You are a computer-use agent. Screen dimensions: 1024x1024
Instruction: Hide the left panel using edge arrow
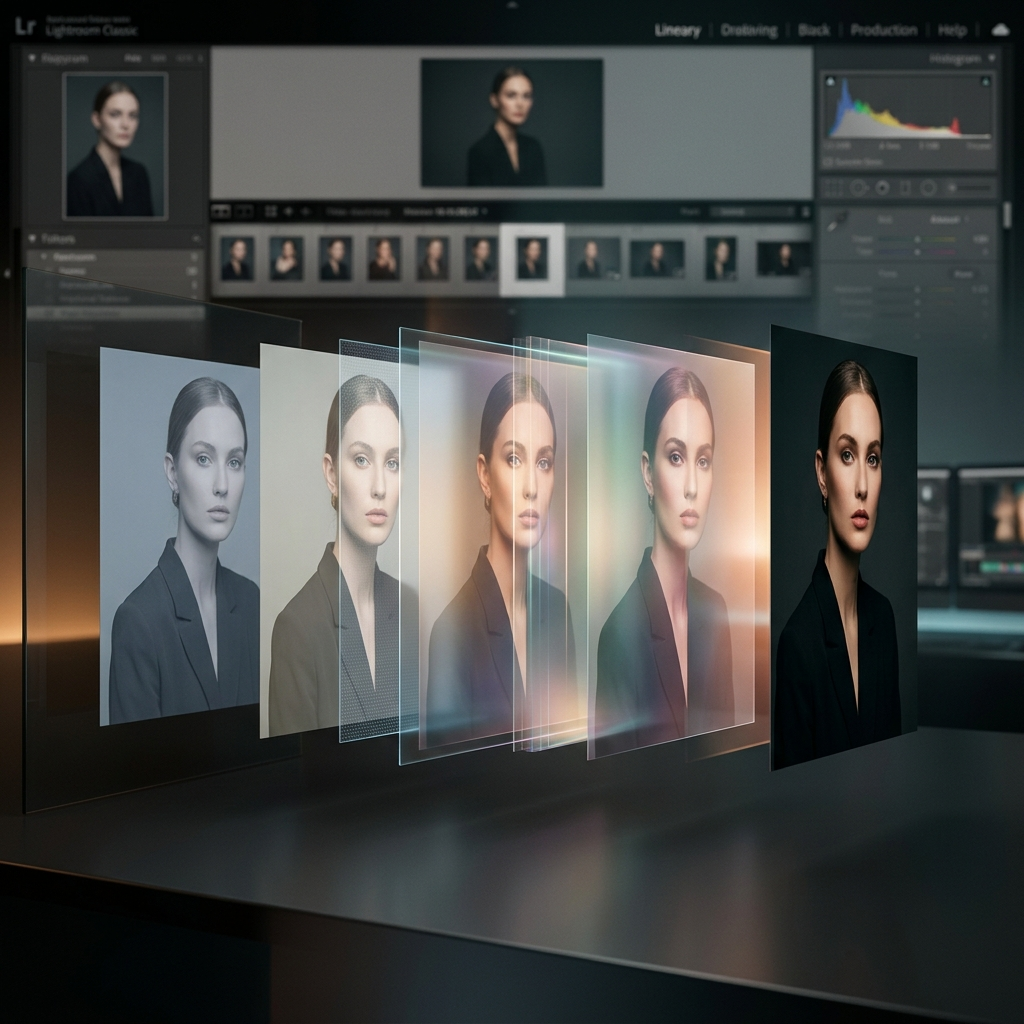(7, 273)
